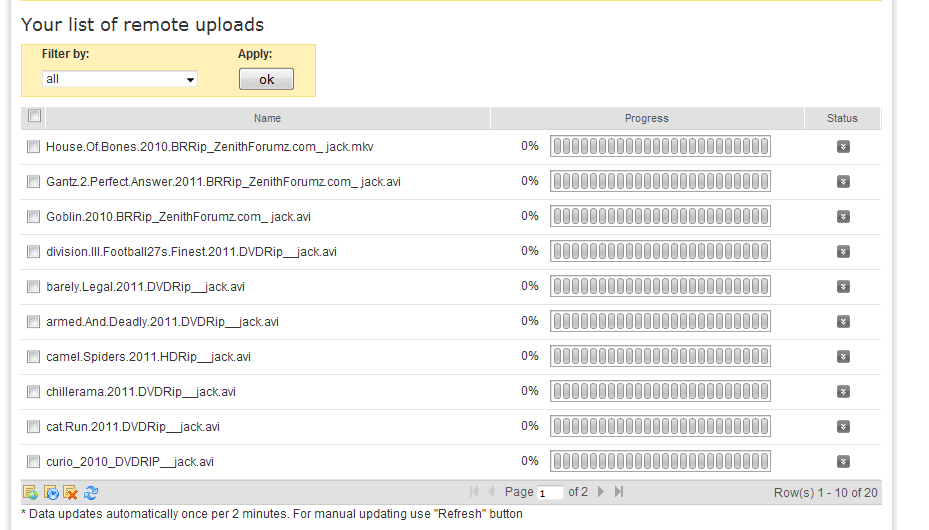Image resolution: width=929 pixels, height=530 pixels.
Task: Click the page number input field
Action: click(x=550, y=493)
